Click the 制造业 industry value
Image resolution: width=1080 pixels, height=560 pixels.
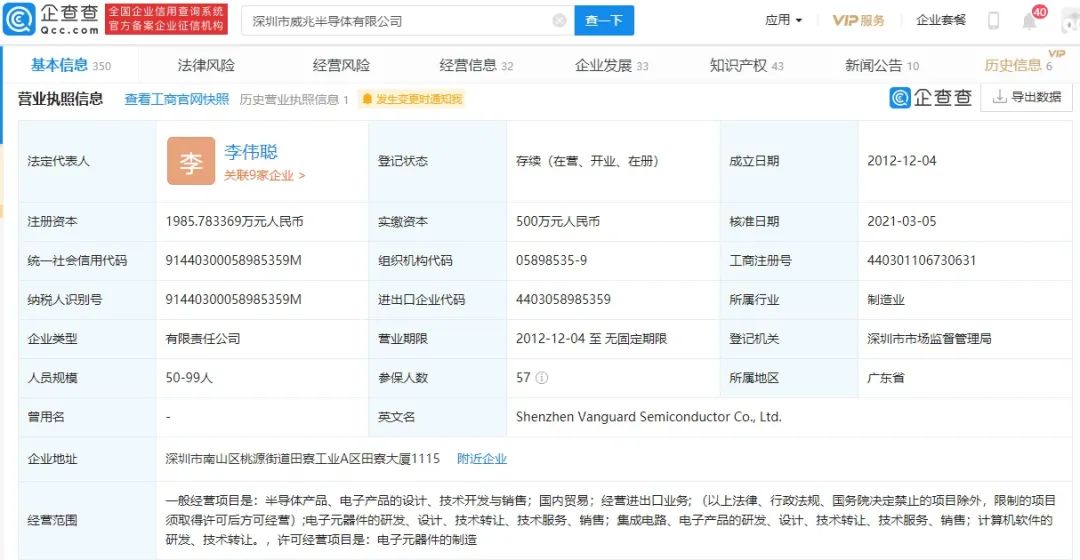click(886, 300)
